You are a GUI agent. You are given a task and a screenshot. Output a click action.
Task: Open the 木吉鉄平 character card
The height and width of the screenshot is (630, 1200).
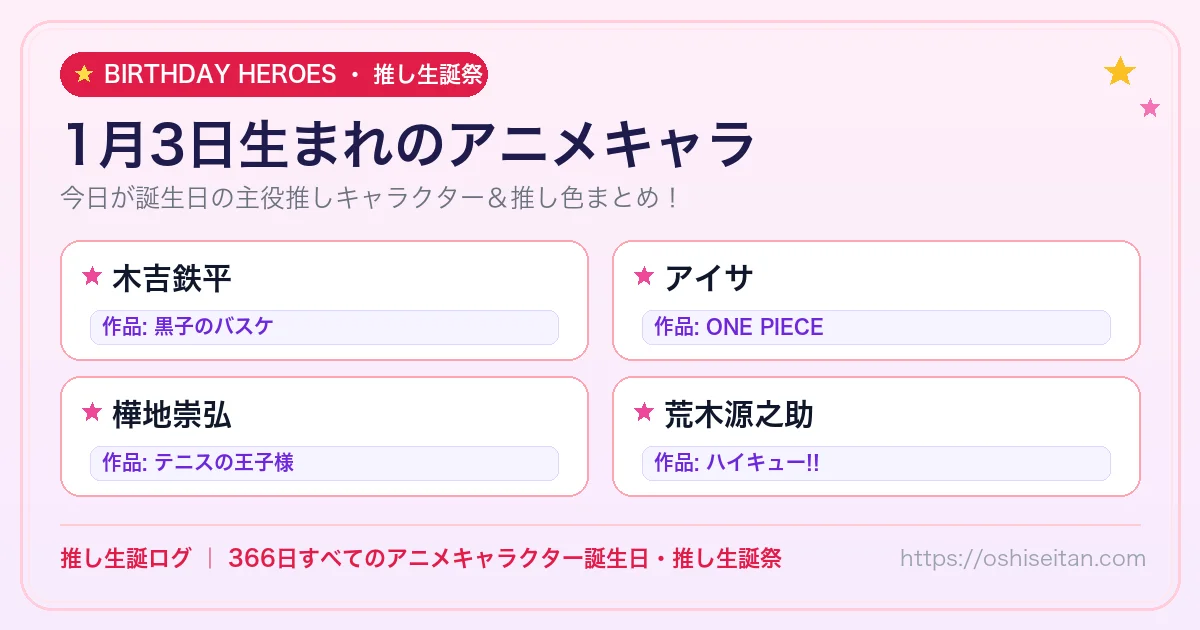(x=324, y=300)
